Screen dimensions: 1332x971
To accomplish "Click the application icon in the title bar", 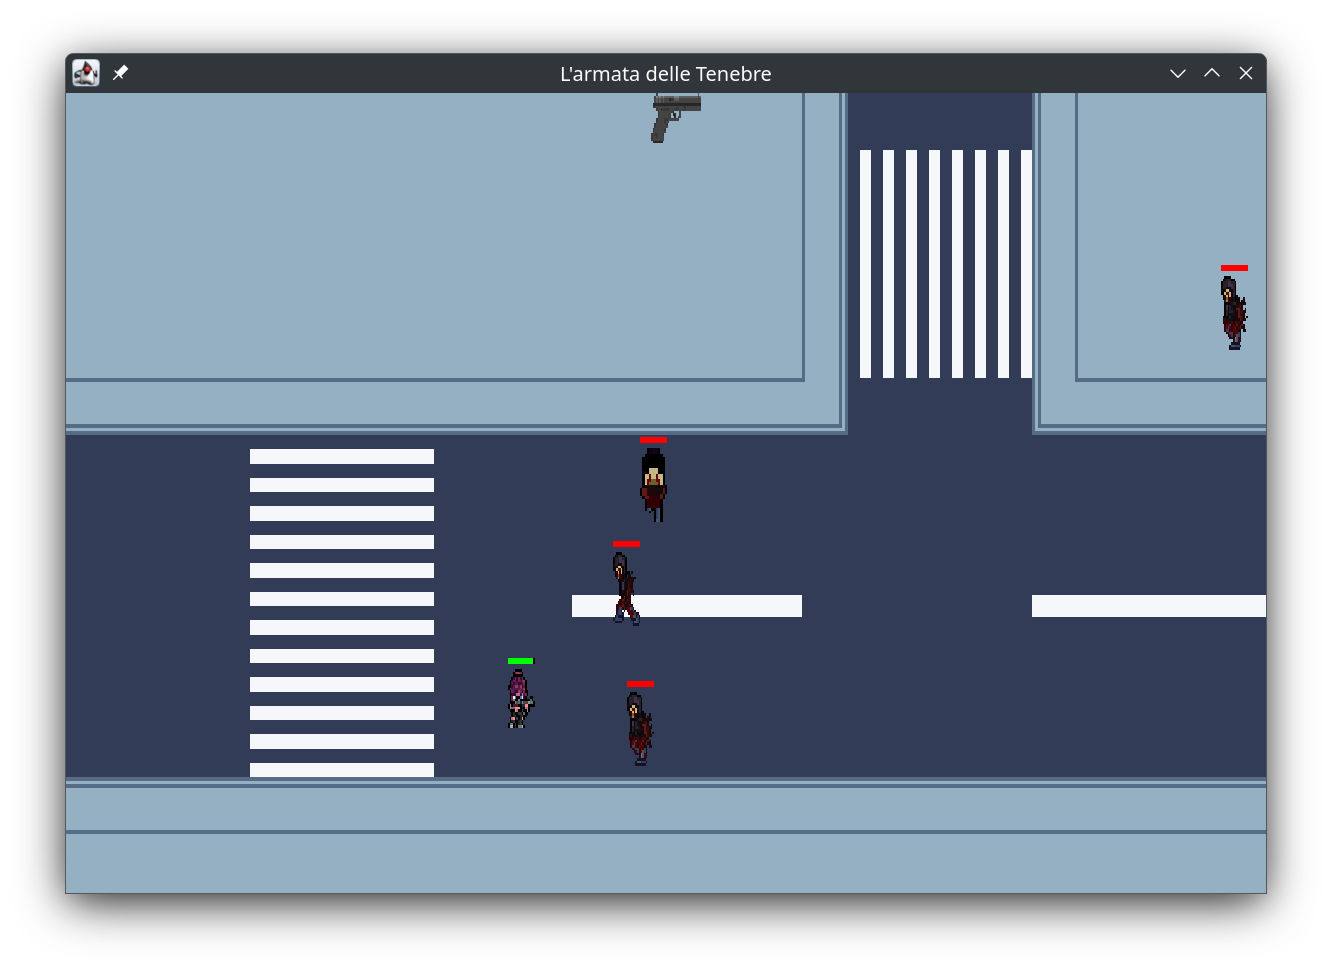I will 86,73.
